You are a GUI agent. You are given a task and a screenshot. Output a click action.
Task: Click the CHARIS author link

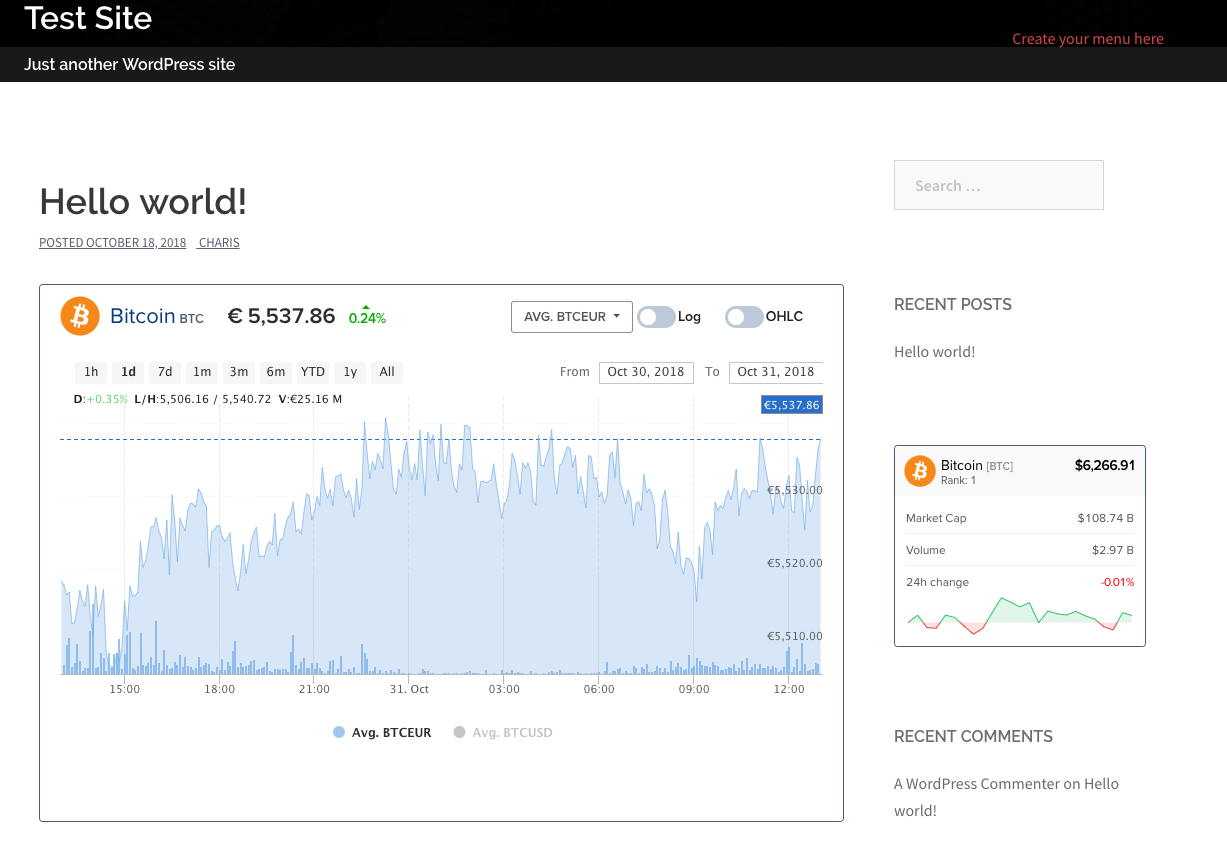(x=219, y=243)
